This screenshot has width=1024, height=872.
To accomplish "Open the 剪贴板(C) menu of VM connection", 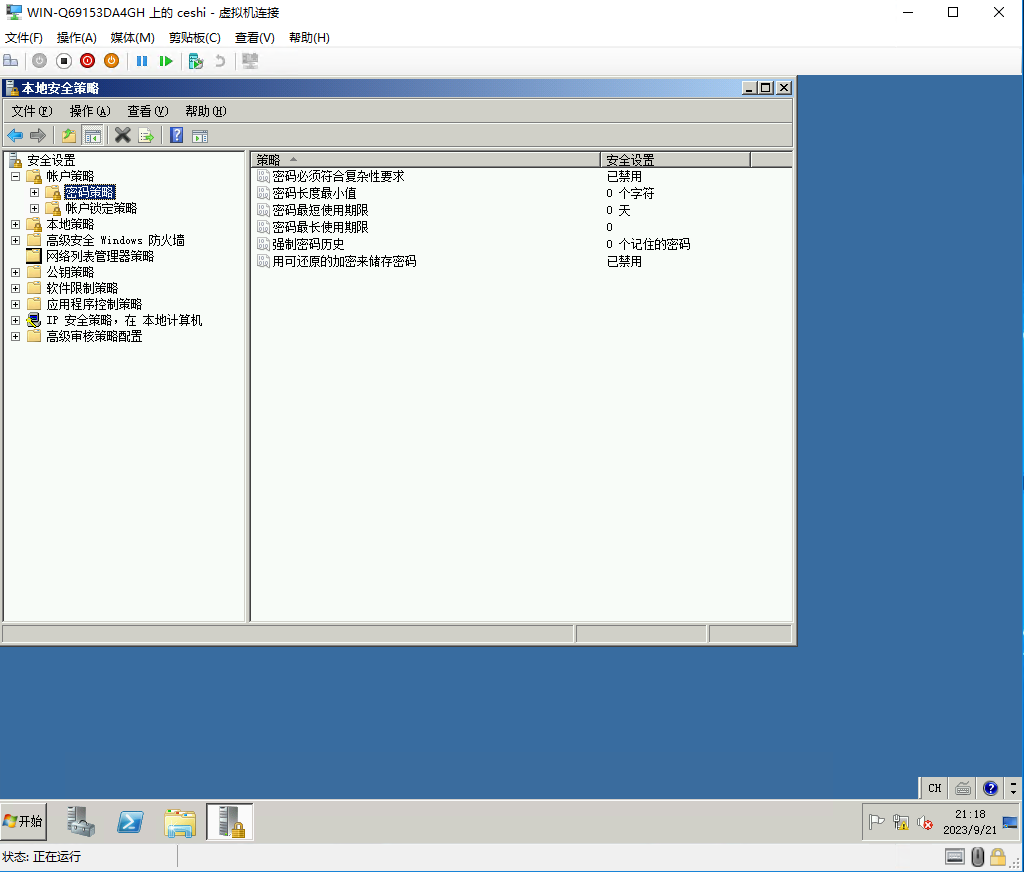I will click(x=194, y=37).
